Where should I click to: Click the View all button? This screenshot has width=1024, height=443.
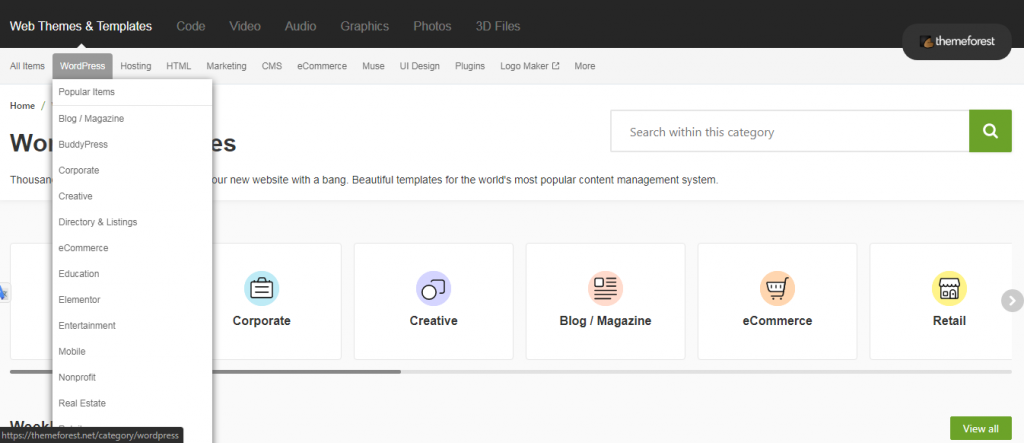coord(980,429)
